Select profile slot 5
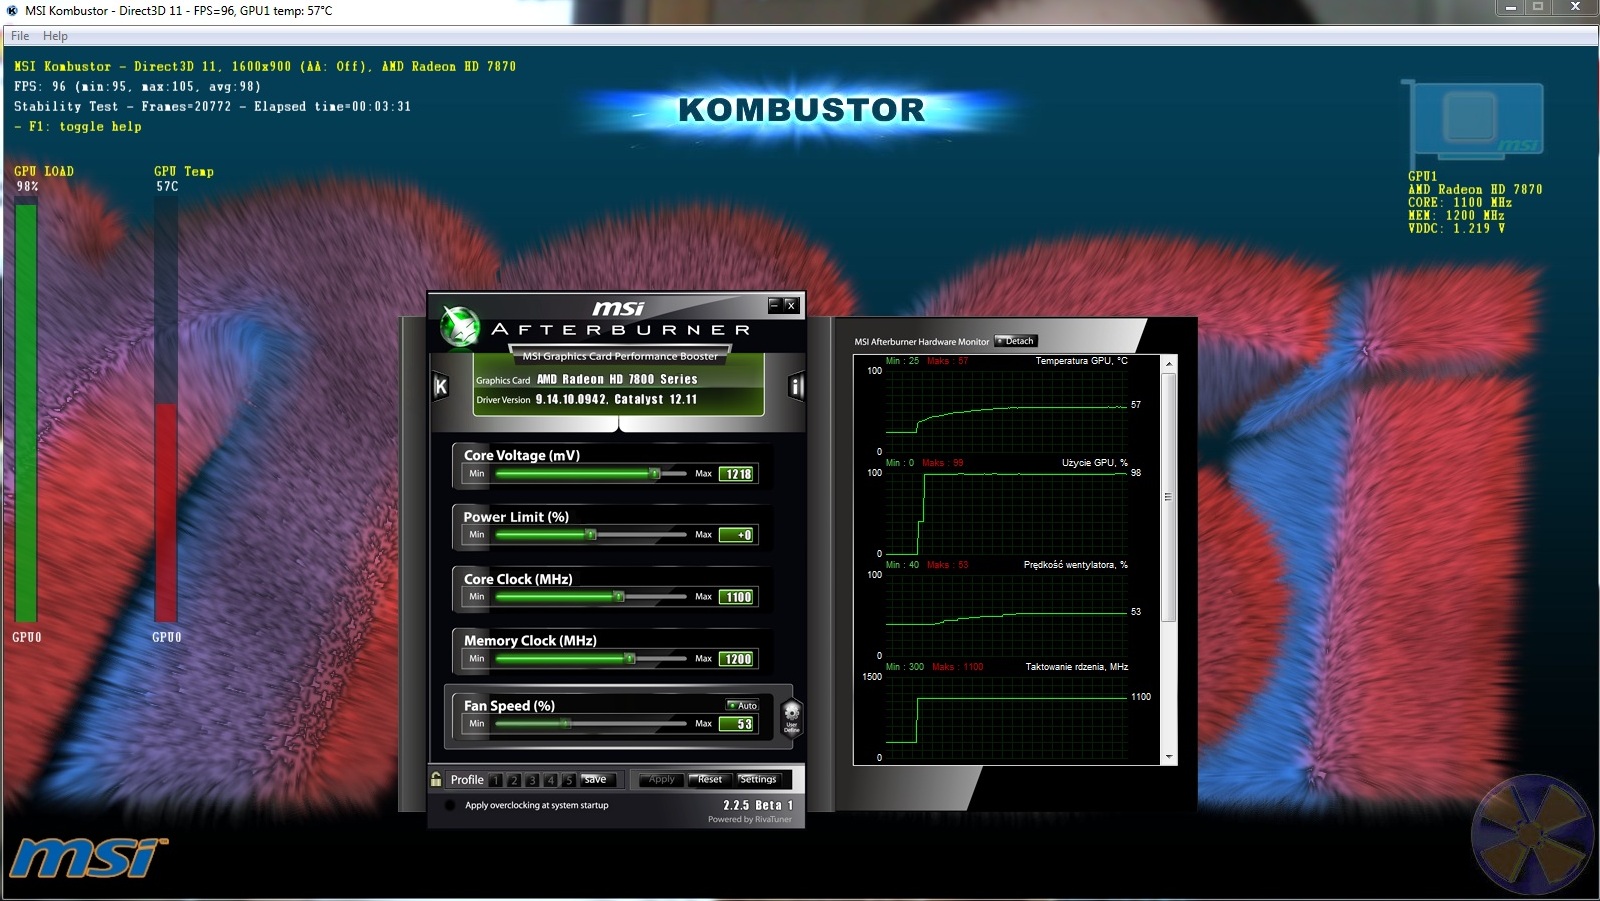 [568, 780]
